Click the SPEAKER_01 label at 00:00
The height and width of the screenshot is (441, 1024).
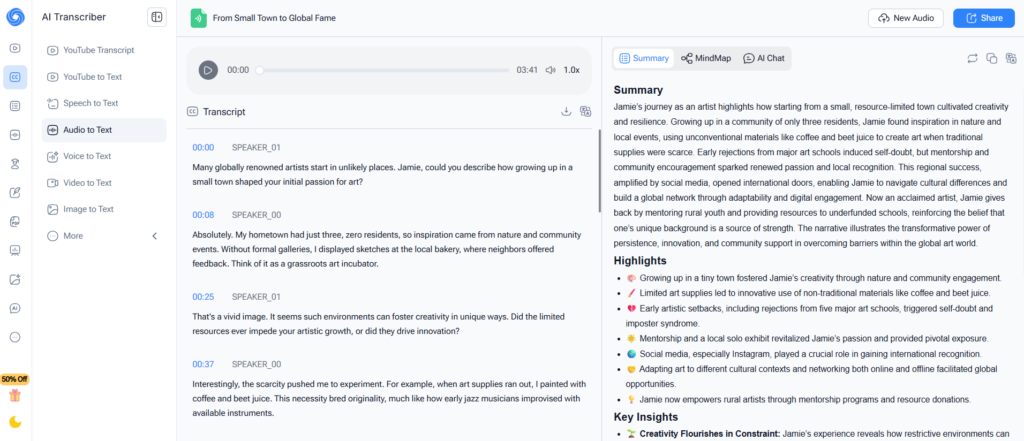click(256, 148)
